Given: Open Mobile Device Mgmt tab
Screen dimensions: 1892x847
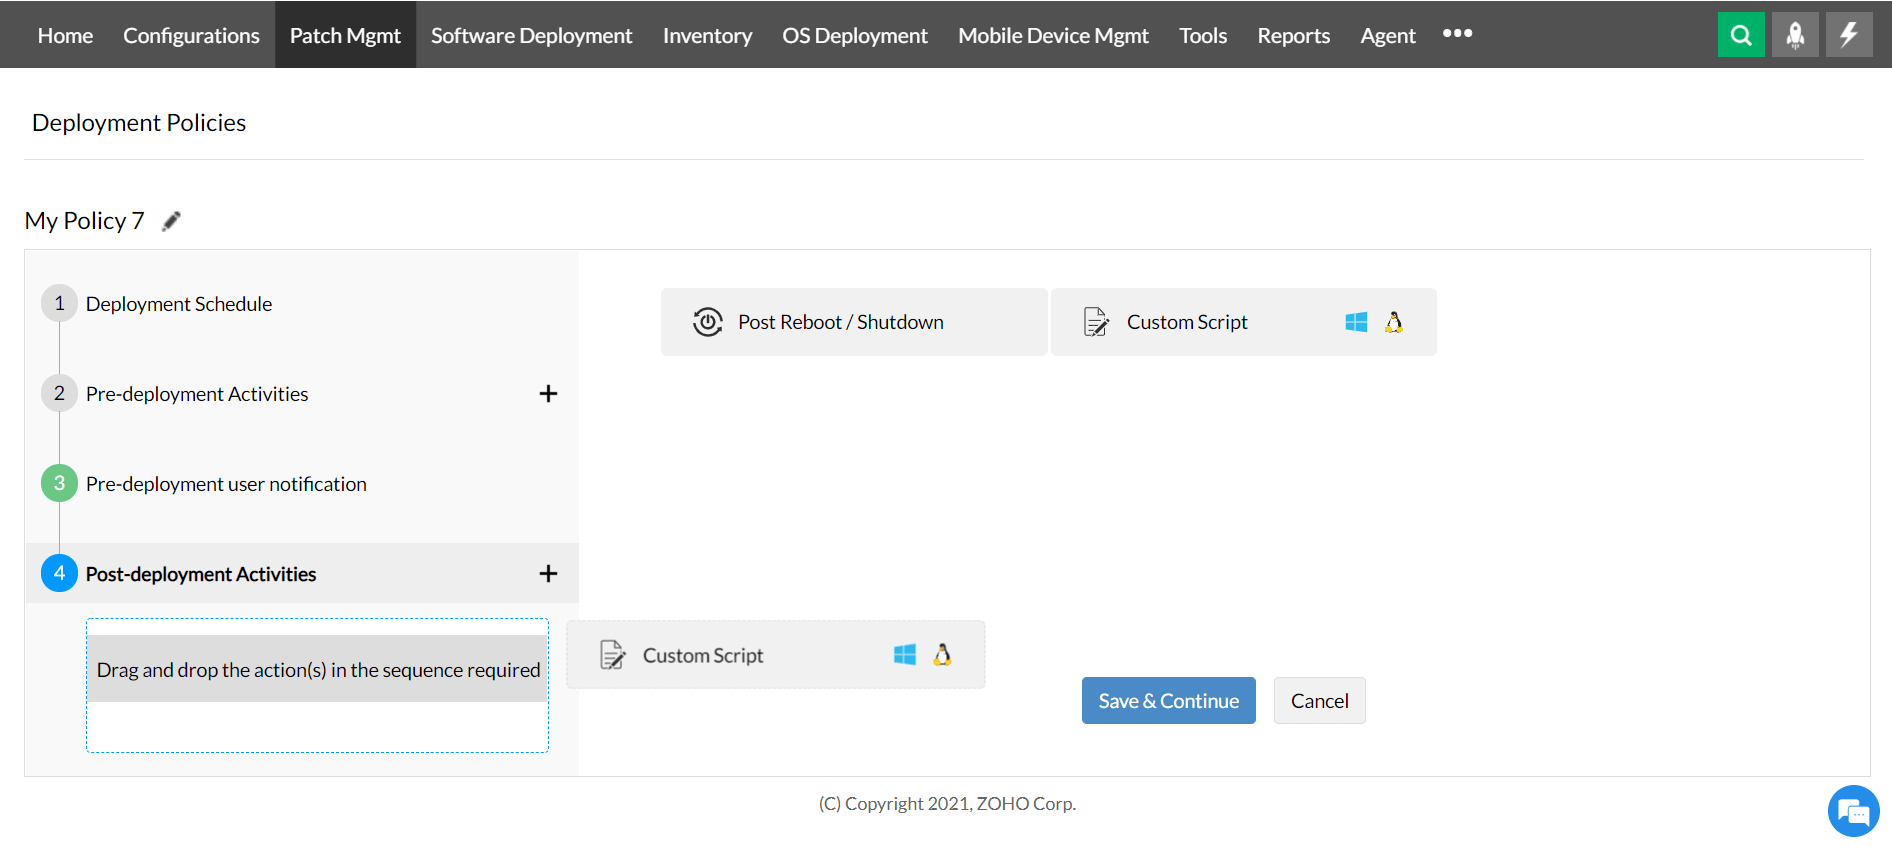Looking at the screenshot, I should pos(1053,35).
